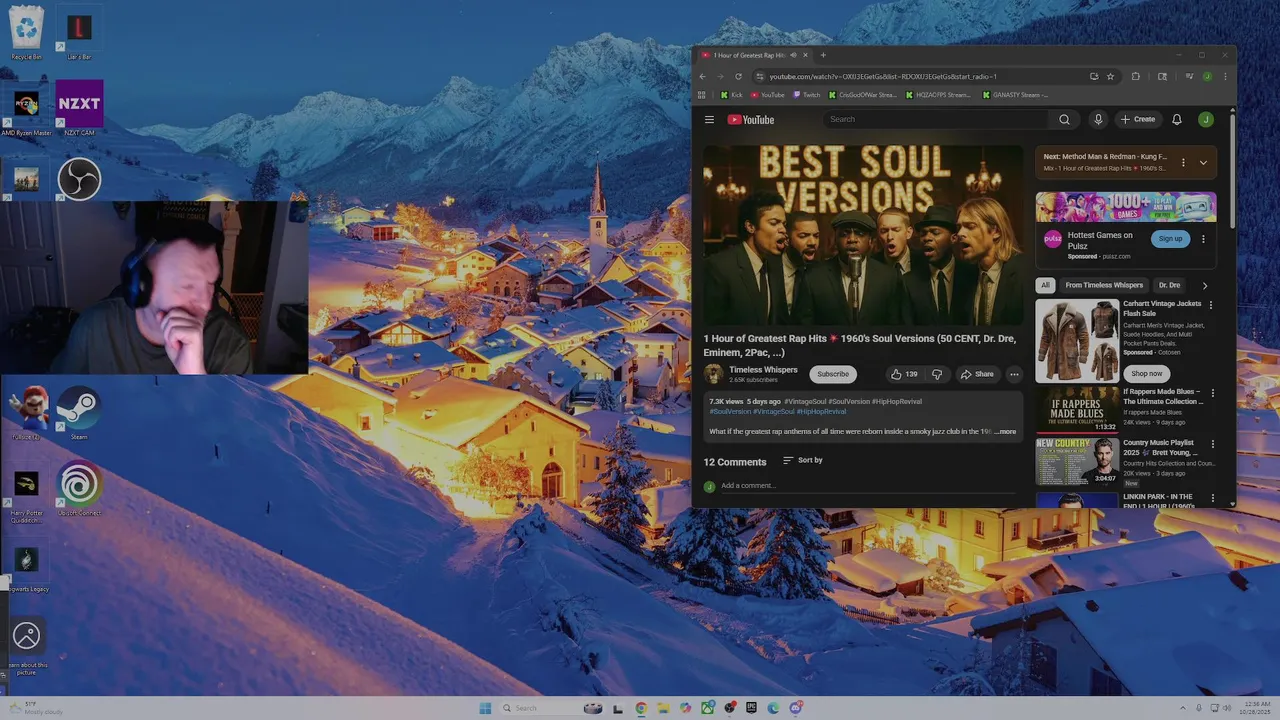Launch AMD Ryzen Master from desktop

pos(27,110)
